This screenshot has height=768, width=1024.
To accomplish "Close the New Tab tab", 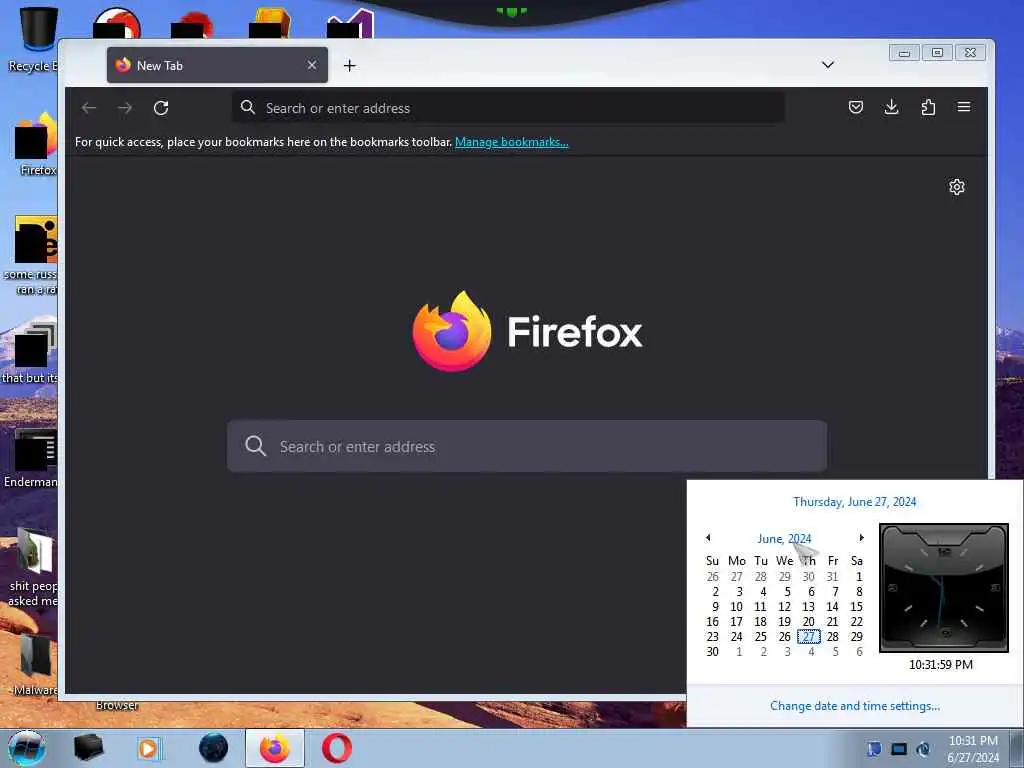I will (312, 65).
